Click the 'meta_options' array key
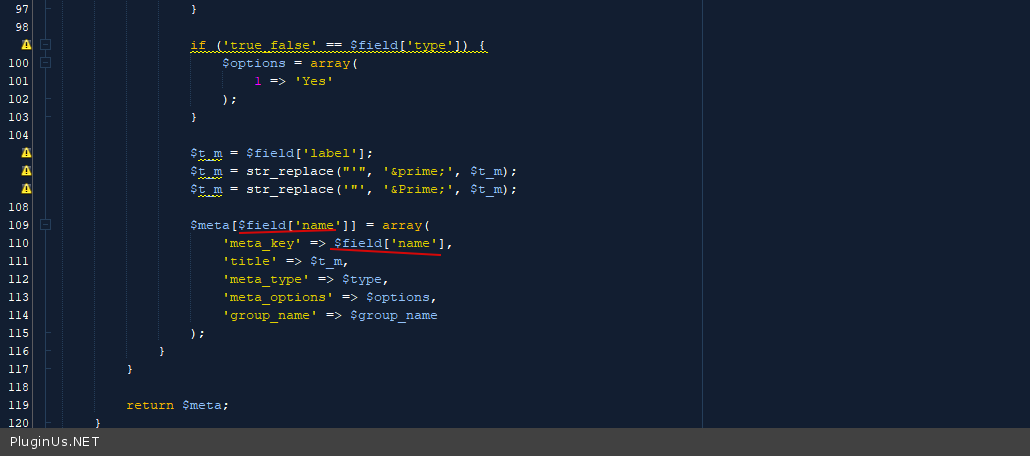Image resolution: width=1030 pixels, height=456 pixels. click(x=278, y=297)
